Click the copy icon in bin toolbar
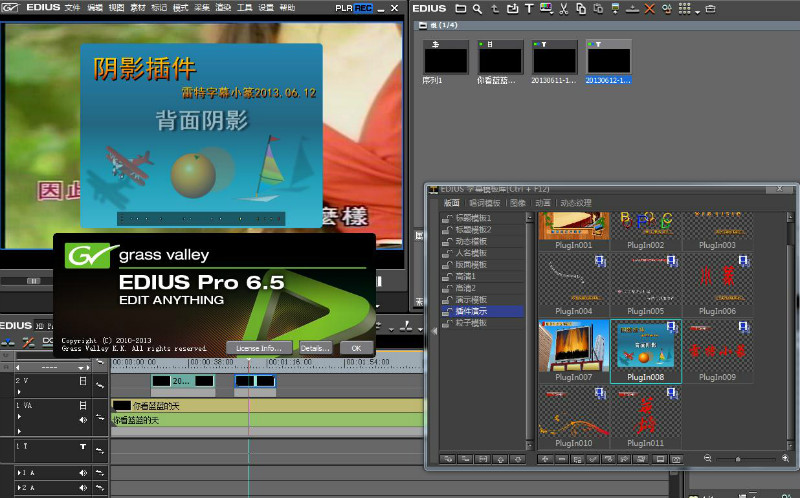The height and width of the screenshot is (498, 800). click(x=580, y=9)
